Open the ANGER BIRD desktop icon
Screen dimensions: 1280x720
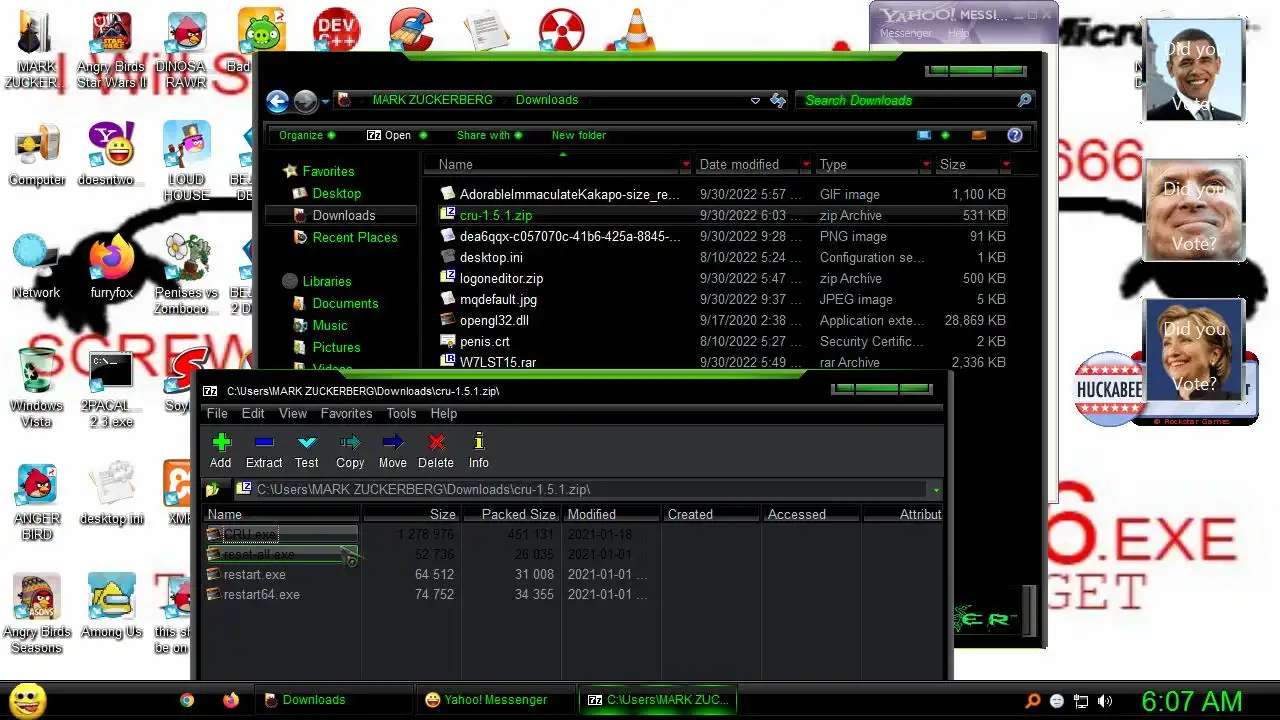[x=37, y=501]
